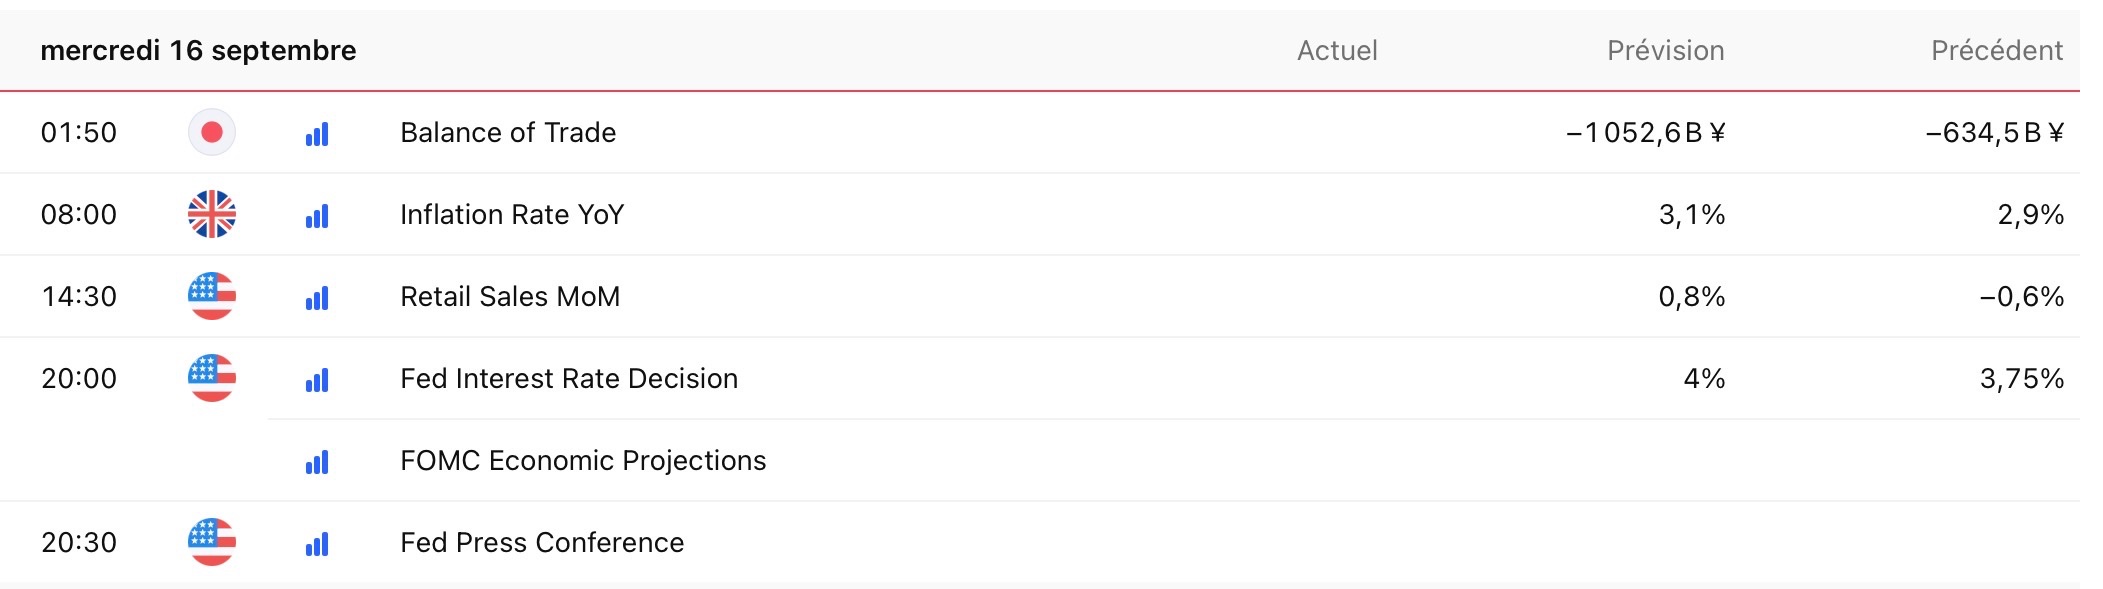
Task: Click the Précédent column header
Action: coord(1997,50)
